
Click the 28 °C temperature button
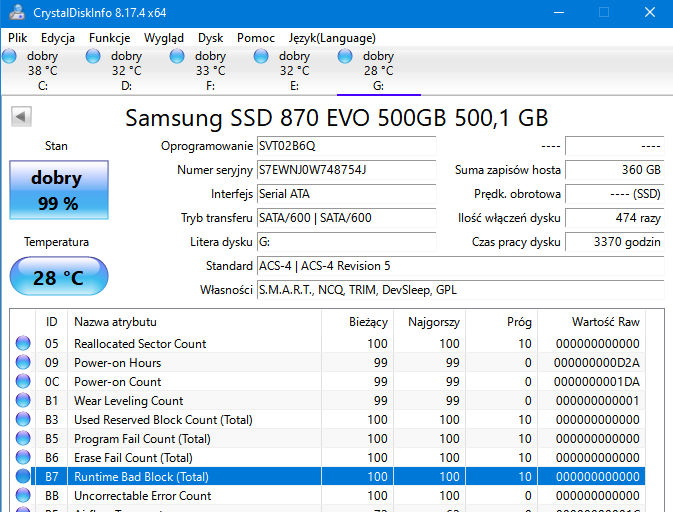pos(59,276)
